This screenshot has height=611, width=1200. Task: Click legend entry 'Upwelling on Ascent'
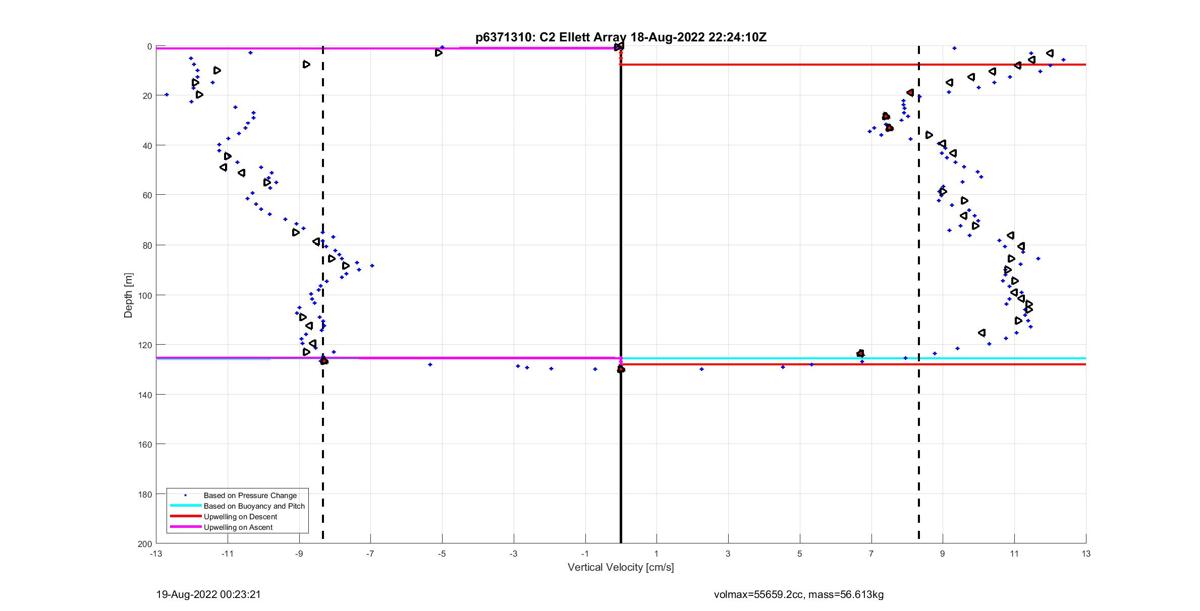click(238, 527)
